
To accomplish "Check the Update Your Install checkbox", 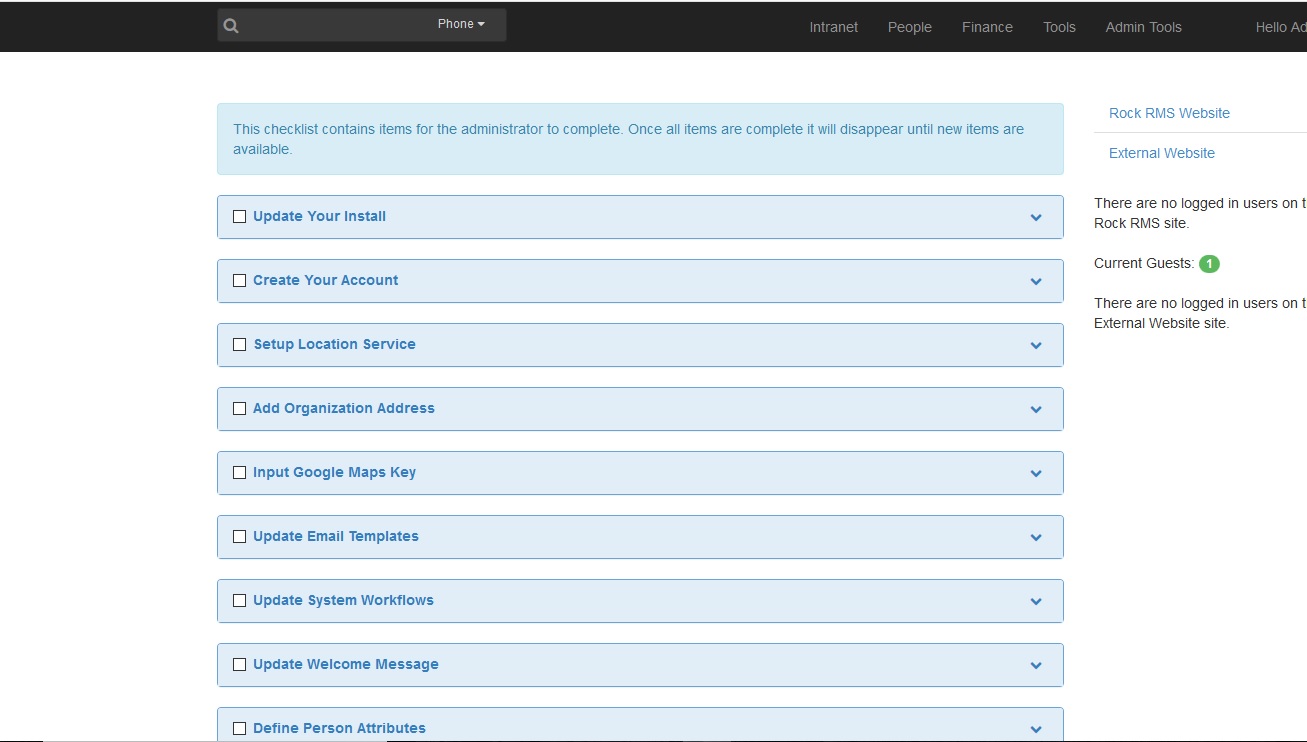I will pos(239,216).
